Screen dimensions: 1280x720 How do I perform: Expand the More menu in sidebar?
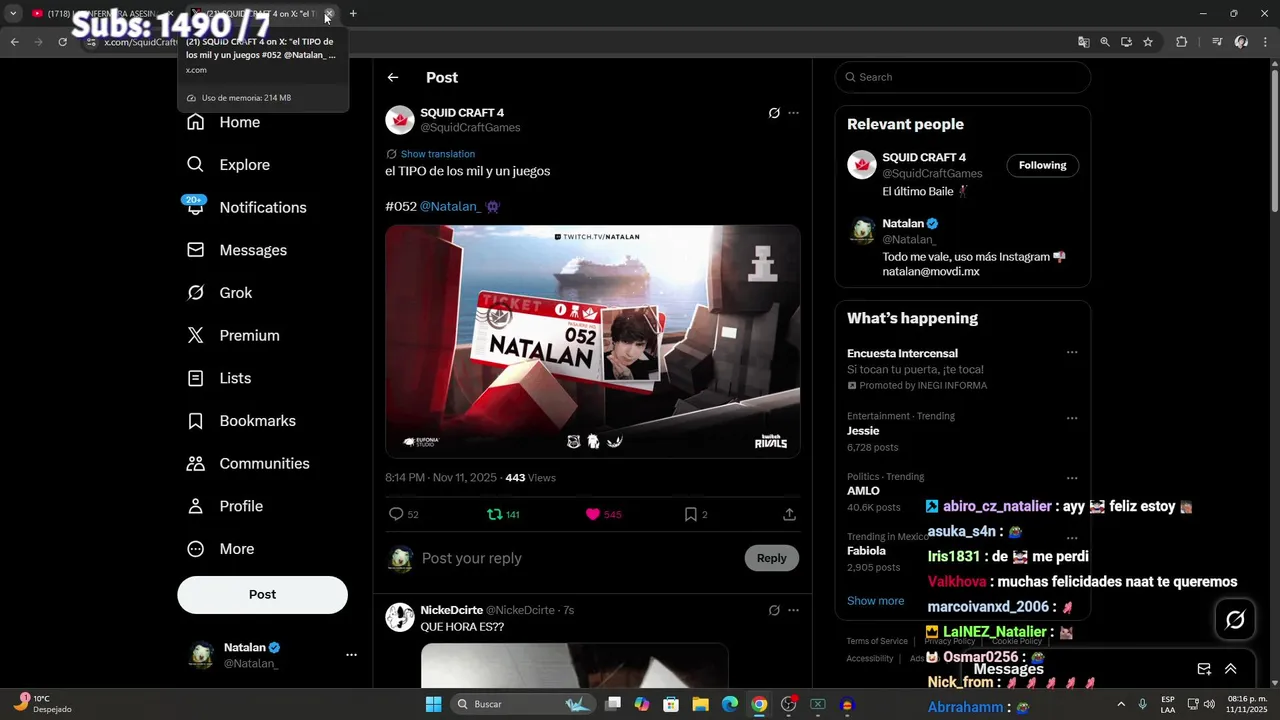click(x=222, y=549)
